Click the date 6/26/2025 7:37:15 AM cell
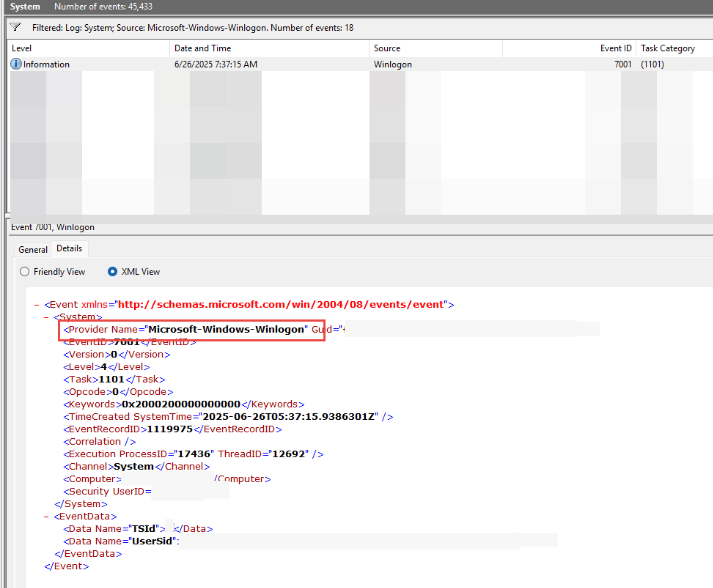Screen dimensions: 713x588 click(x=216, y=65)
